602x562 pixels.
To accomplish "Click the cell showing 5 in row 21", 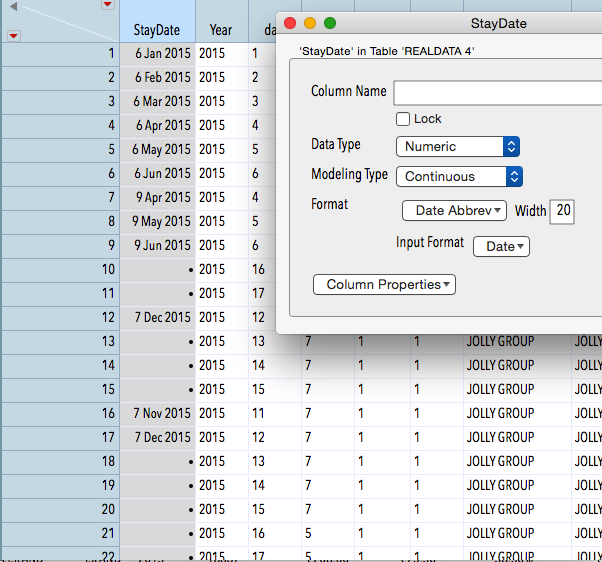I will (x=328, y=534).
